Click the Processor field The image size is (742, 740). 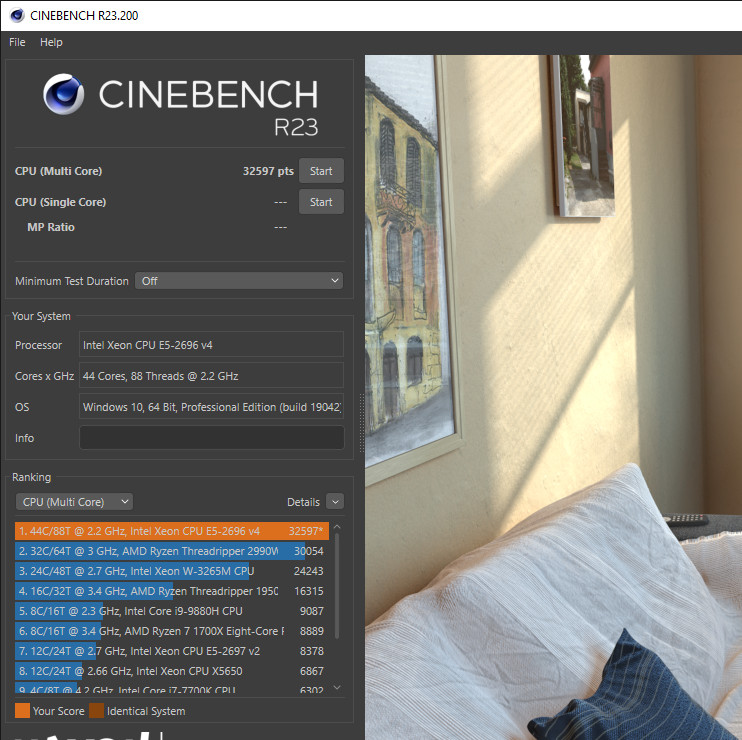pos(211,345)
